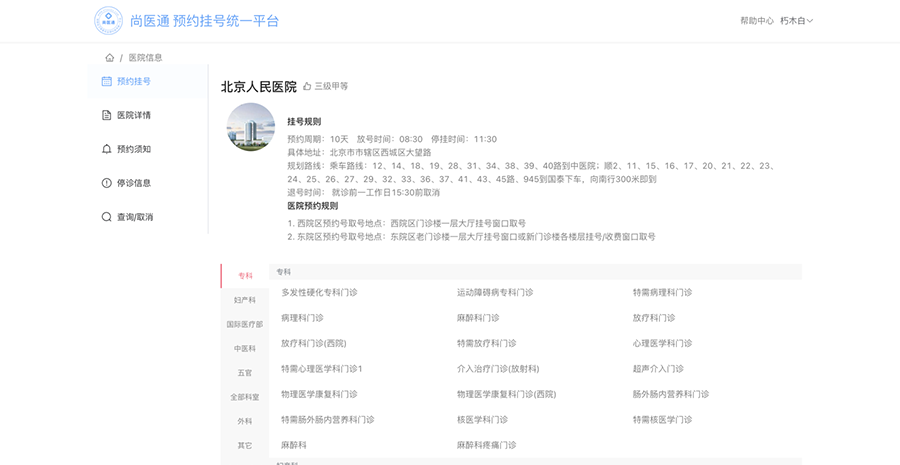Open the 帮助中心 link
The width and height of the screenshot is (900, 465).
click(x=757, y=21)
